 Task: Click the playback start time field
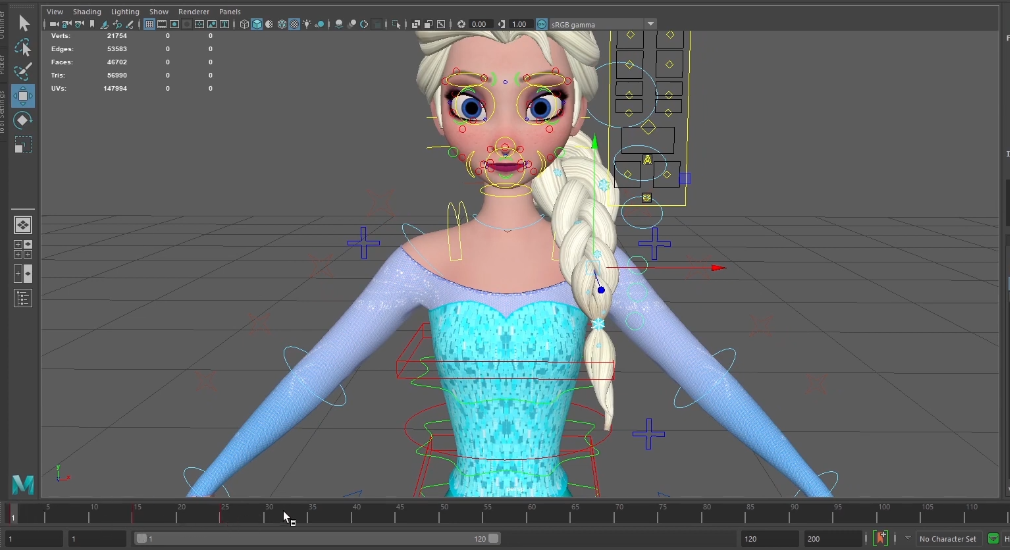coord(97,538)
